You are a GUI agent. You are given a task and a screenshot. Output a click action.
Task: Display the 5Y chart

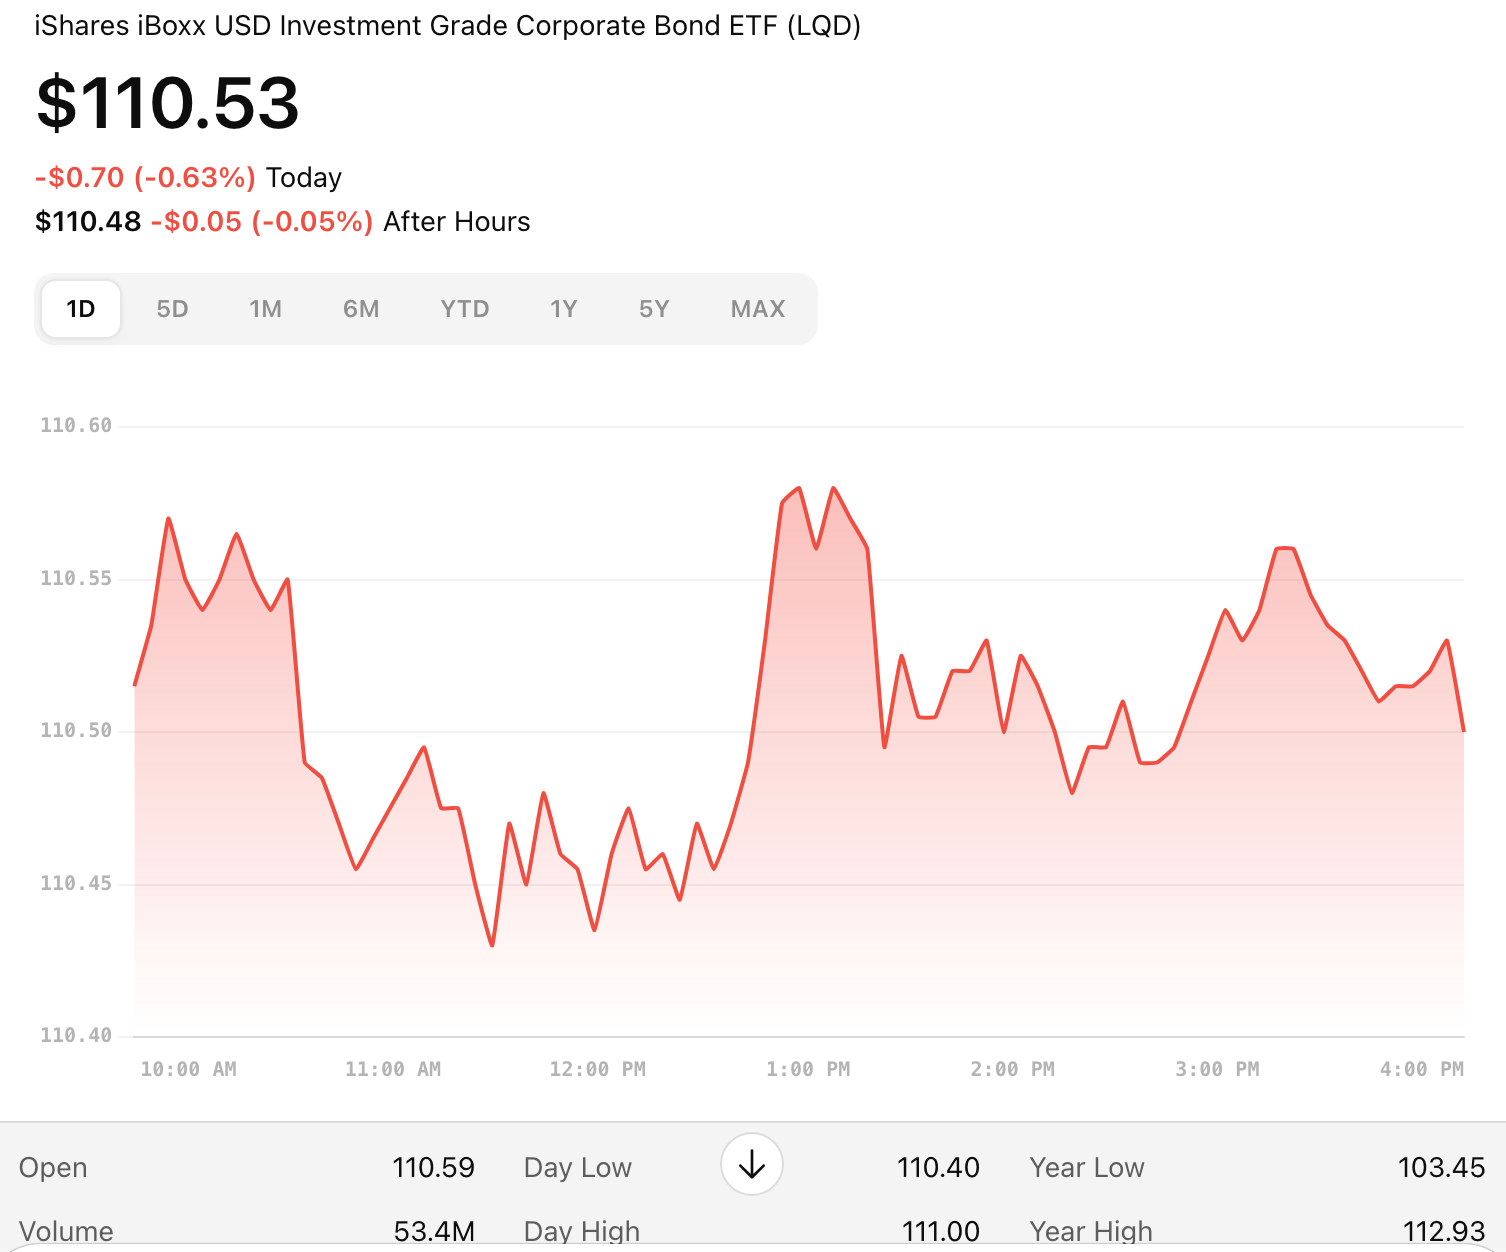(x=655, y=309)
